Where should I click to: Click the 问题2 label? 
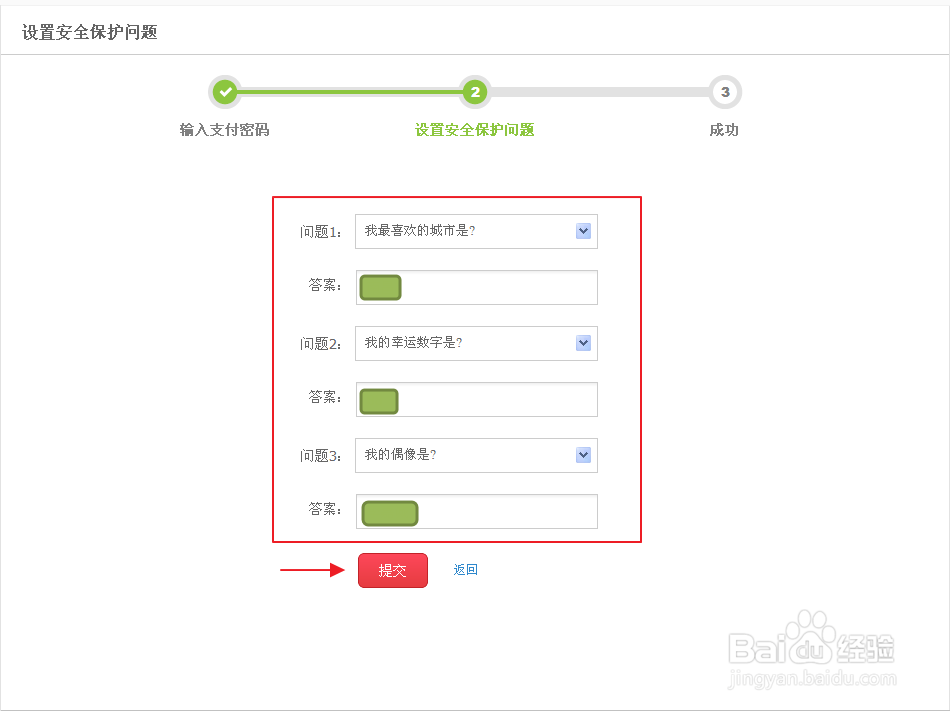[x=321, y=344]
